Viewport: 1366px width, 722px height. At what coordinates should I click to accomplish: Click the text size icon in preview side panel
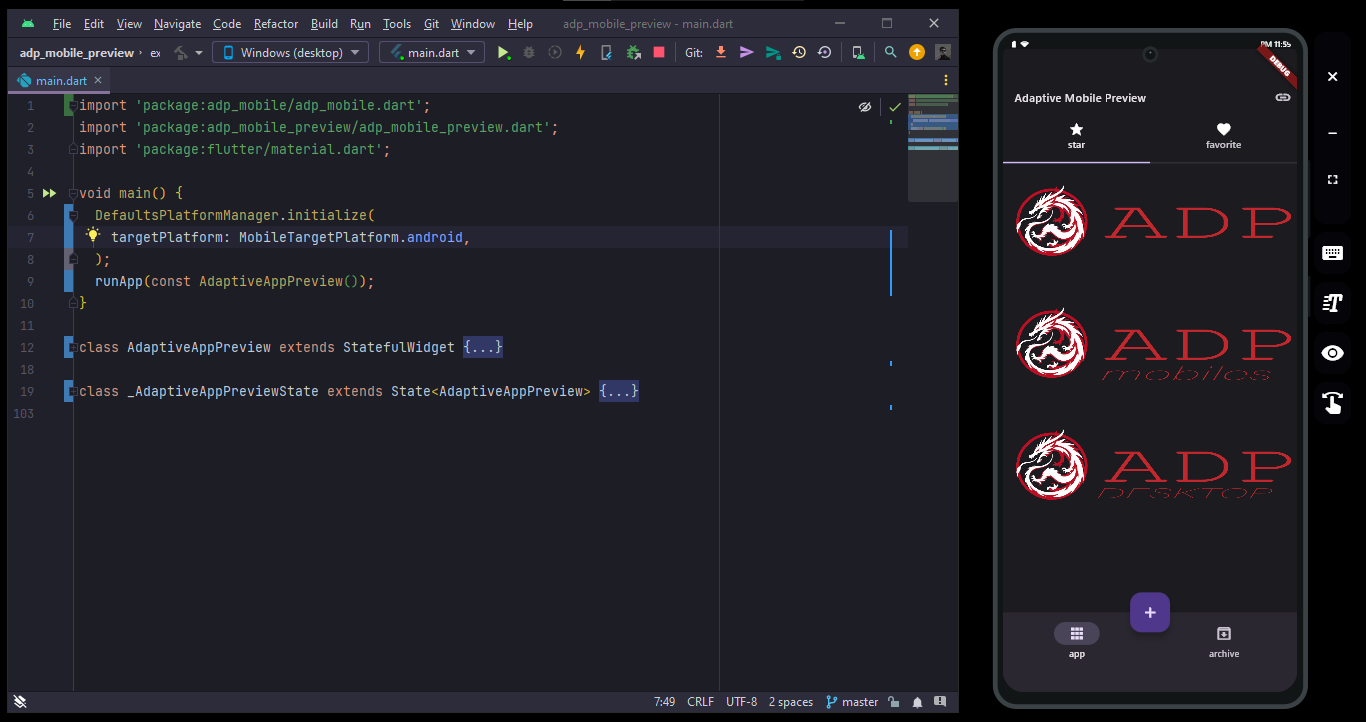(1332, 303)
